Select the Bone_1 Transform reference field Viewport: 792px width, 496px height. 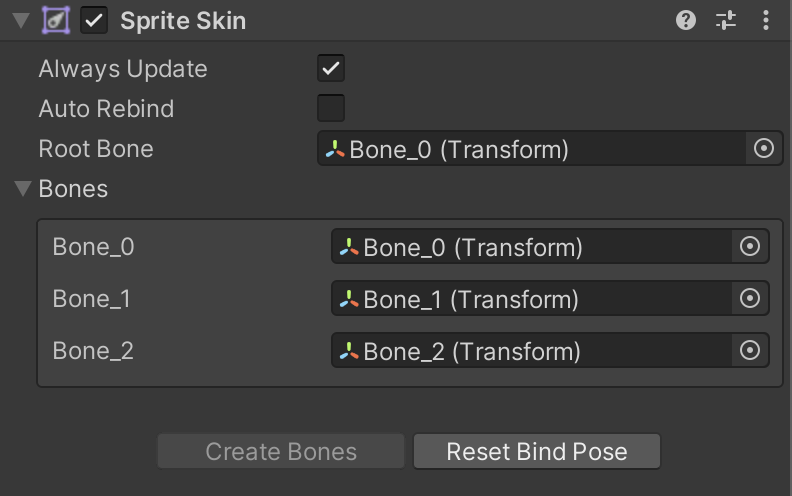530,298
